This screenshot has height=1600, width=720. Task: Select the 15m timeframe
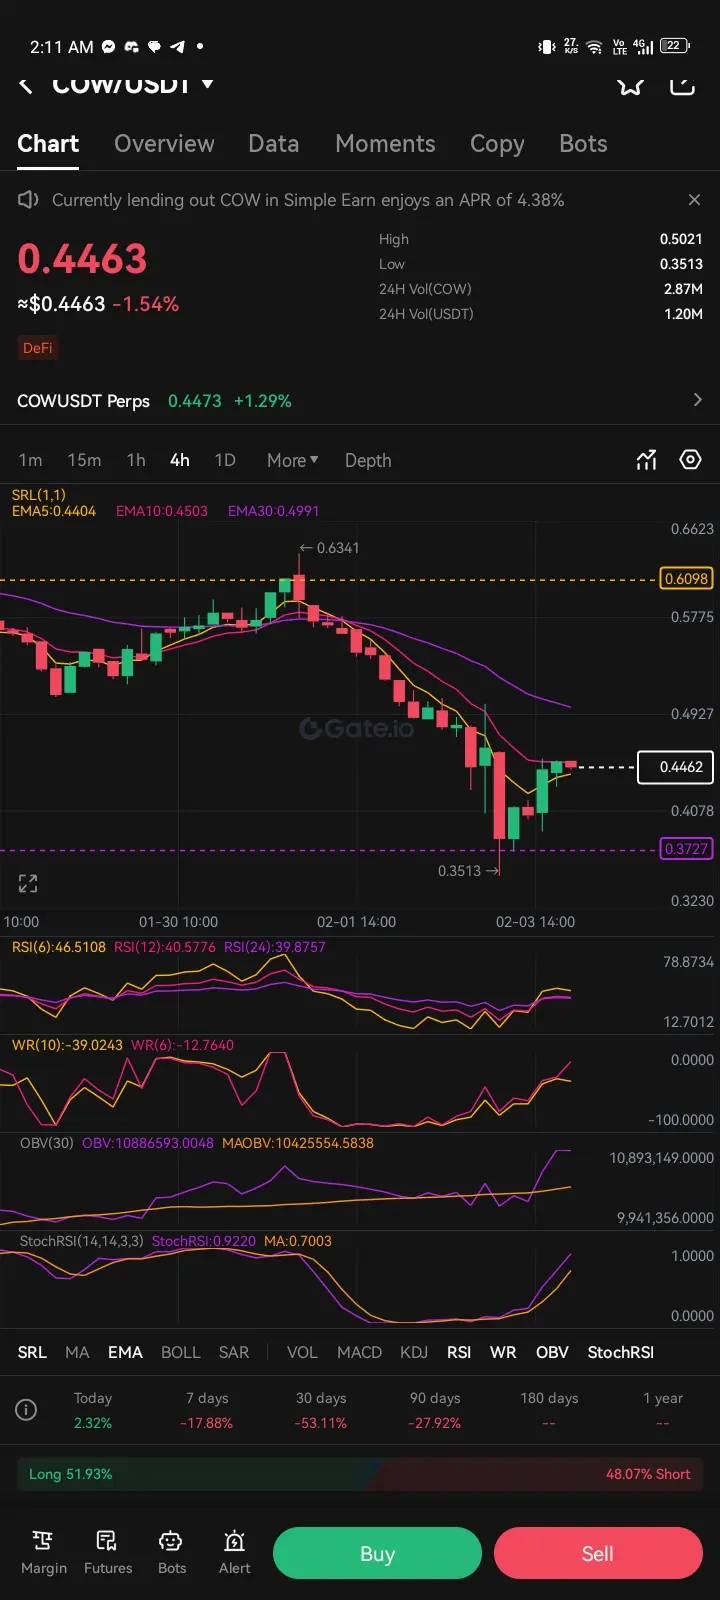click(84, 460)
